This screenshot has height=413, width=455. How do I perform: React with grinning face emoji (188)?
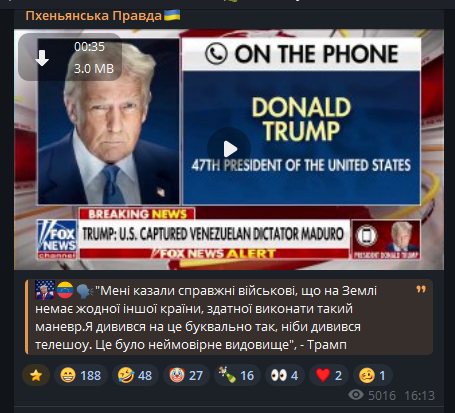point(81,375)
